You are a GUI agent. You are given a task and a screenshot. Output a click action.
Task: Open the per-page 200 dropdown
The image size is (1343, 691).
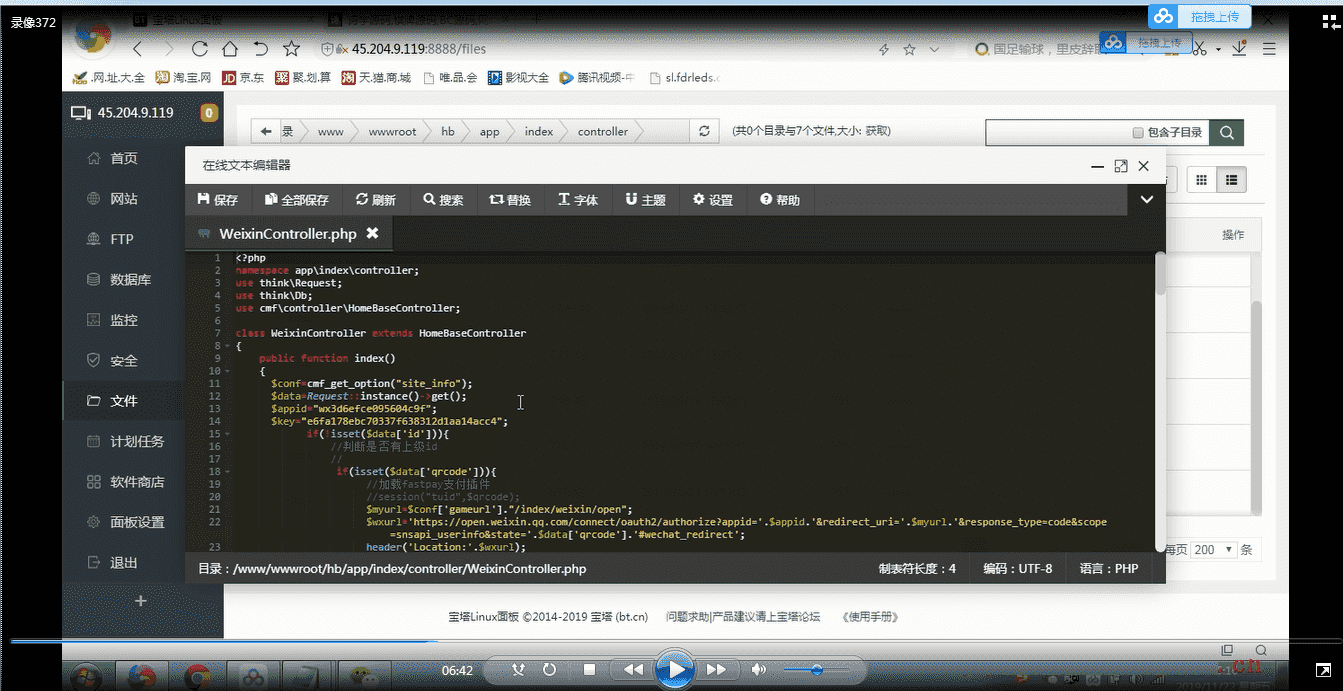[1214, 550]
